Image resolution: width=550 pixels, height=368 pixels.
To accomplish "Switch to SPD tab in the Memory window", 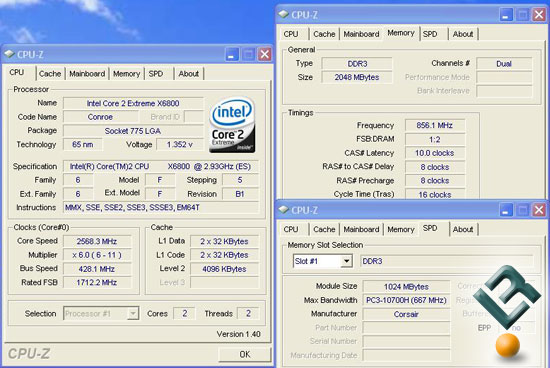I will click(x=430, y=34).
